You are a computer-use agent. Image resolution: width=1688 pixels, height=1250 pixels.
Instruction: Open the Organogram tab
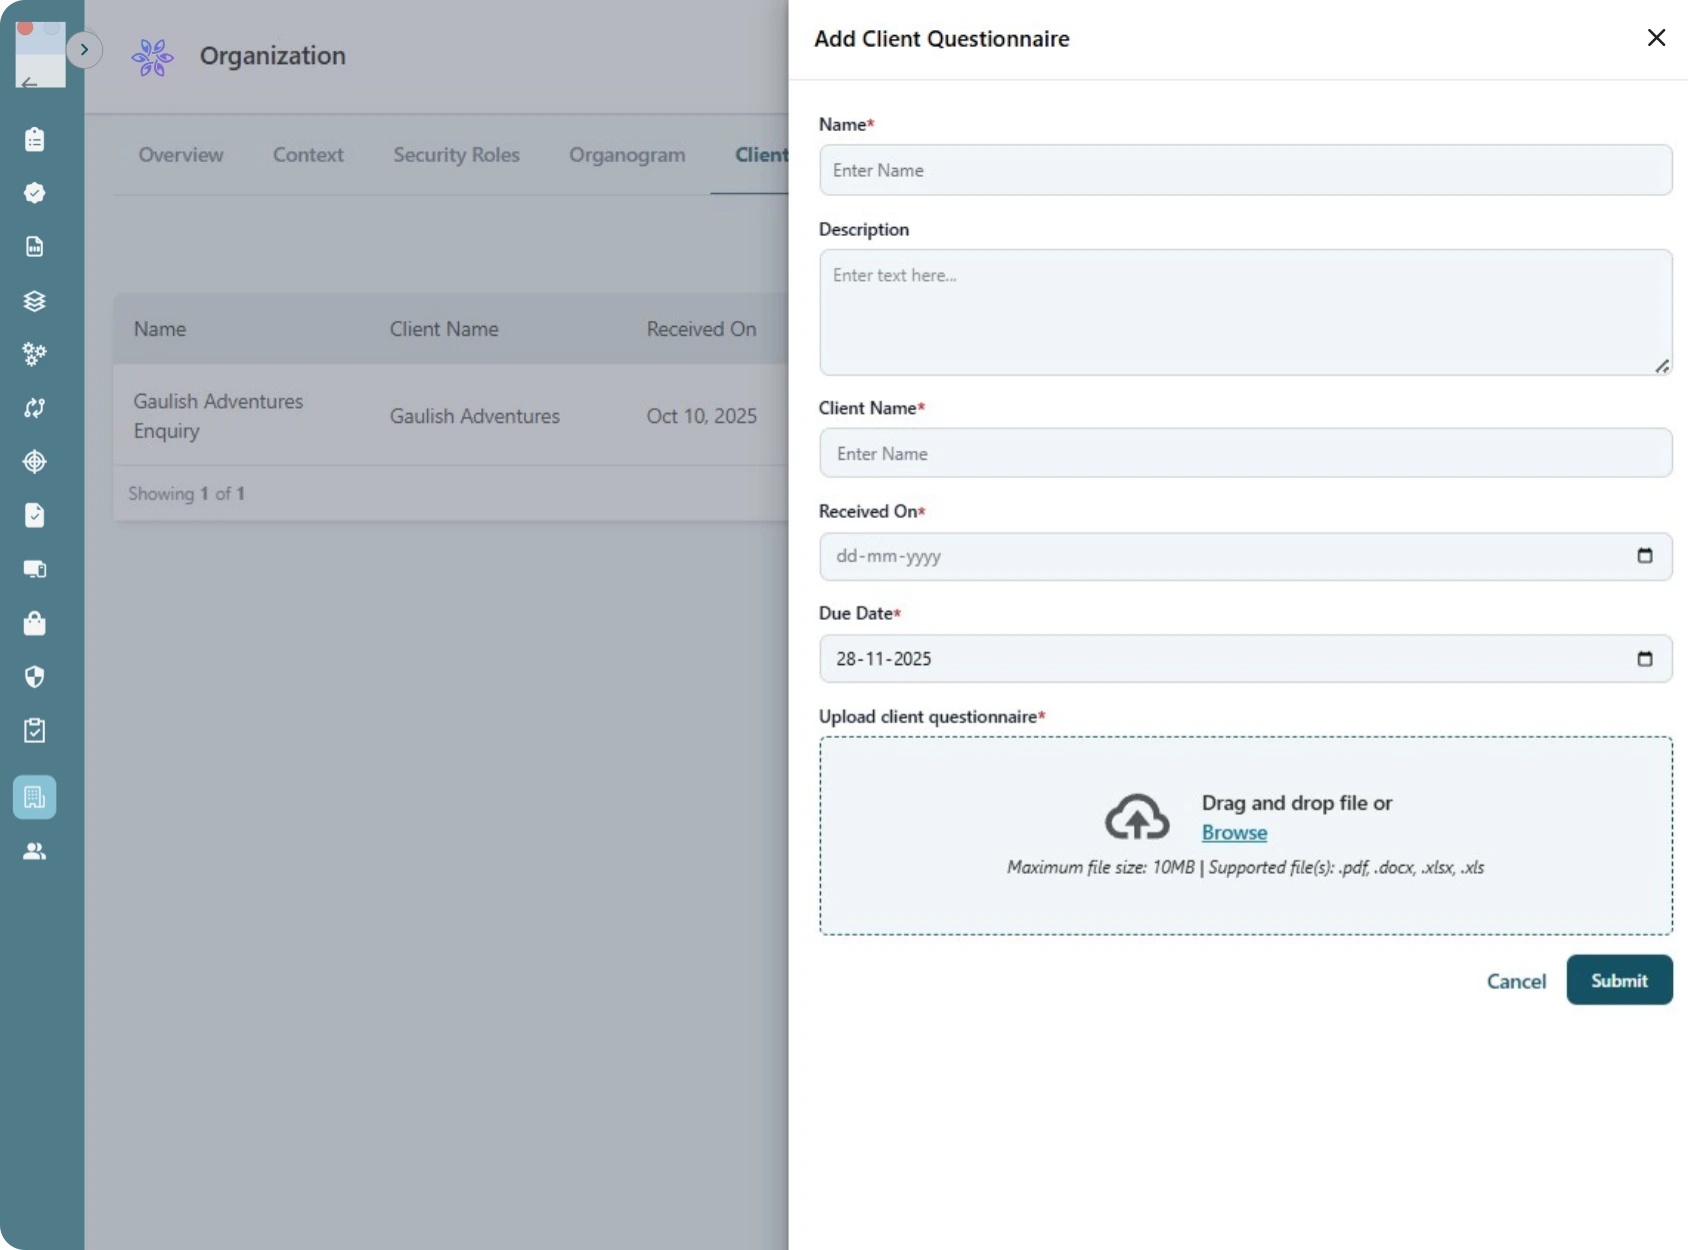(x=627, y=155)
